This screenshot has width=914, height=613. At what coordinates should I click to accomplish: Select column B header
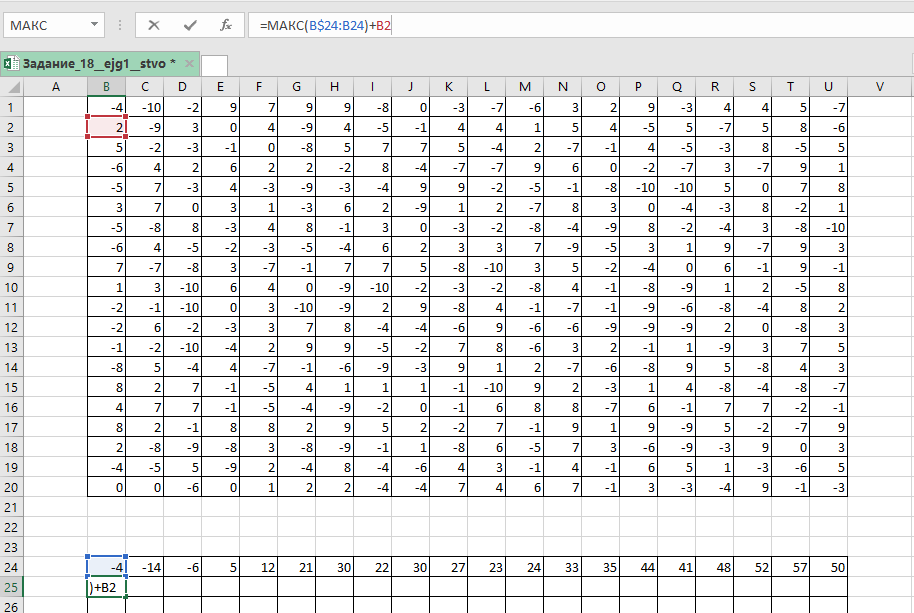105,87
